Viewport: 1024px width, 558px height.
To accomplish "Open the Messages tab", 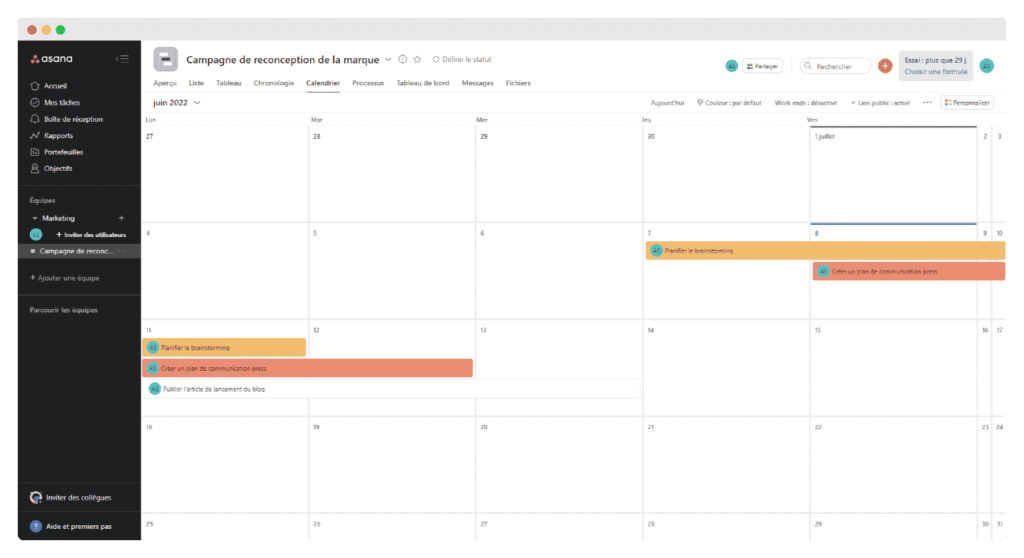I will (x=477, y=83).
